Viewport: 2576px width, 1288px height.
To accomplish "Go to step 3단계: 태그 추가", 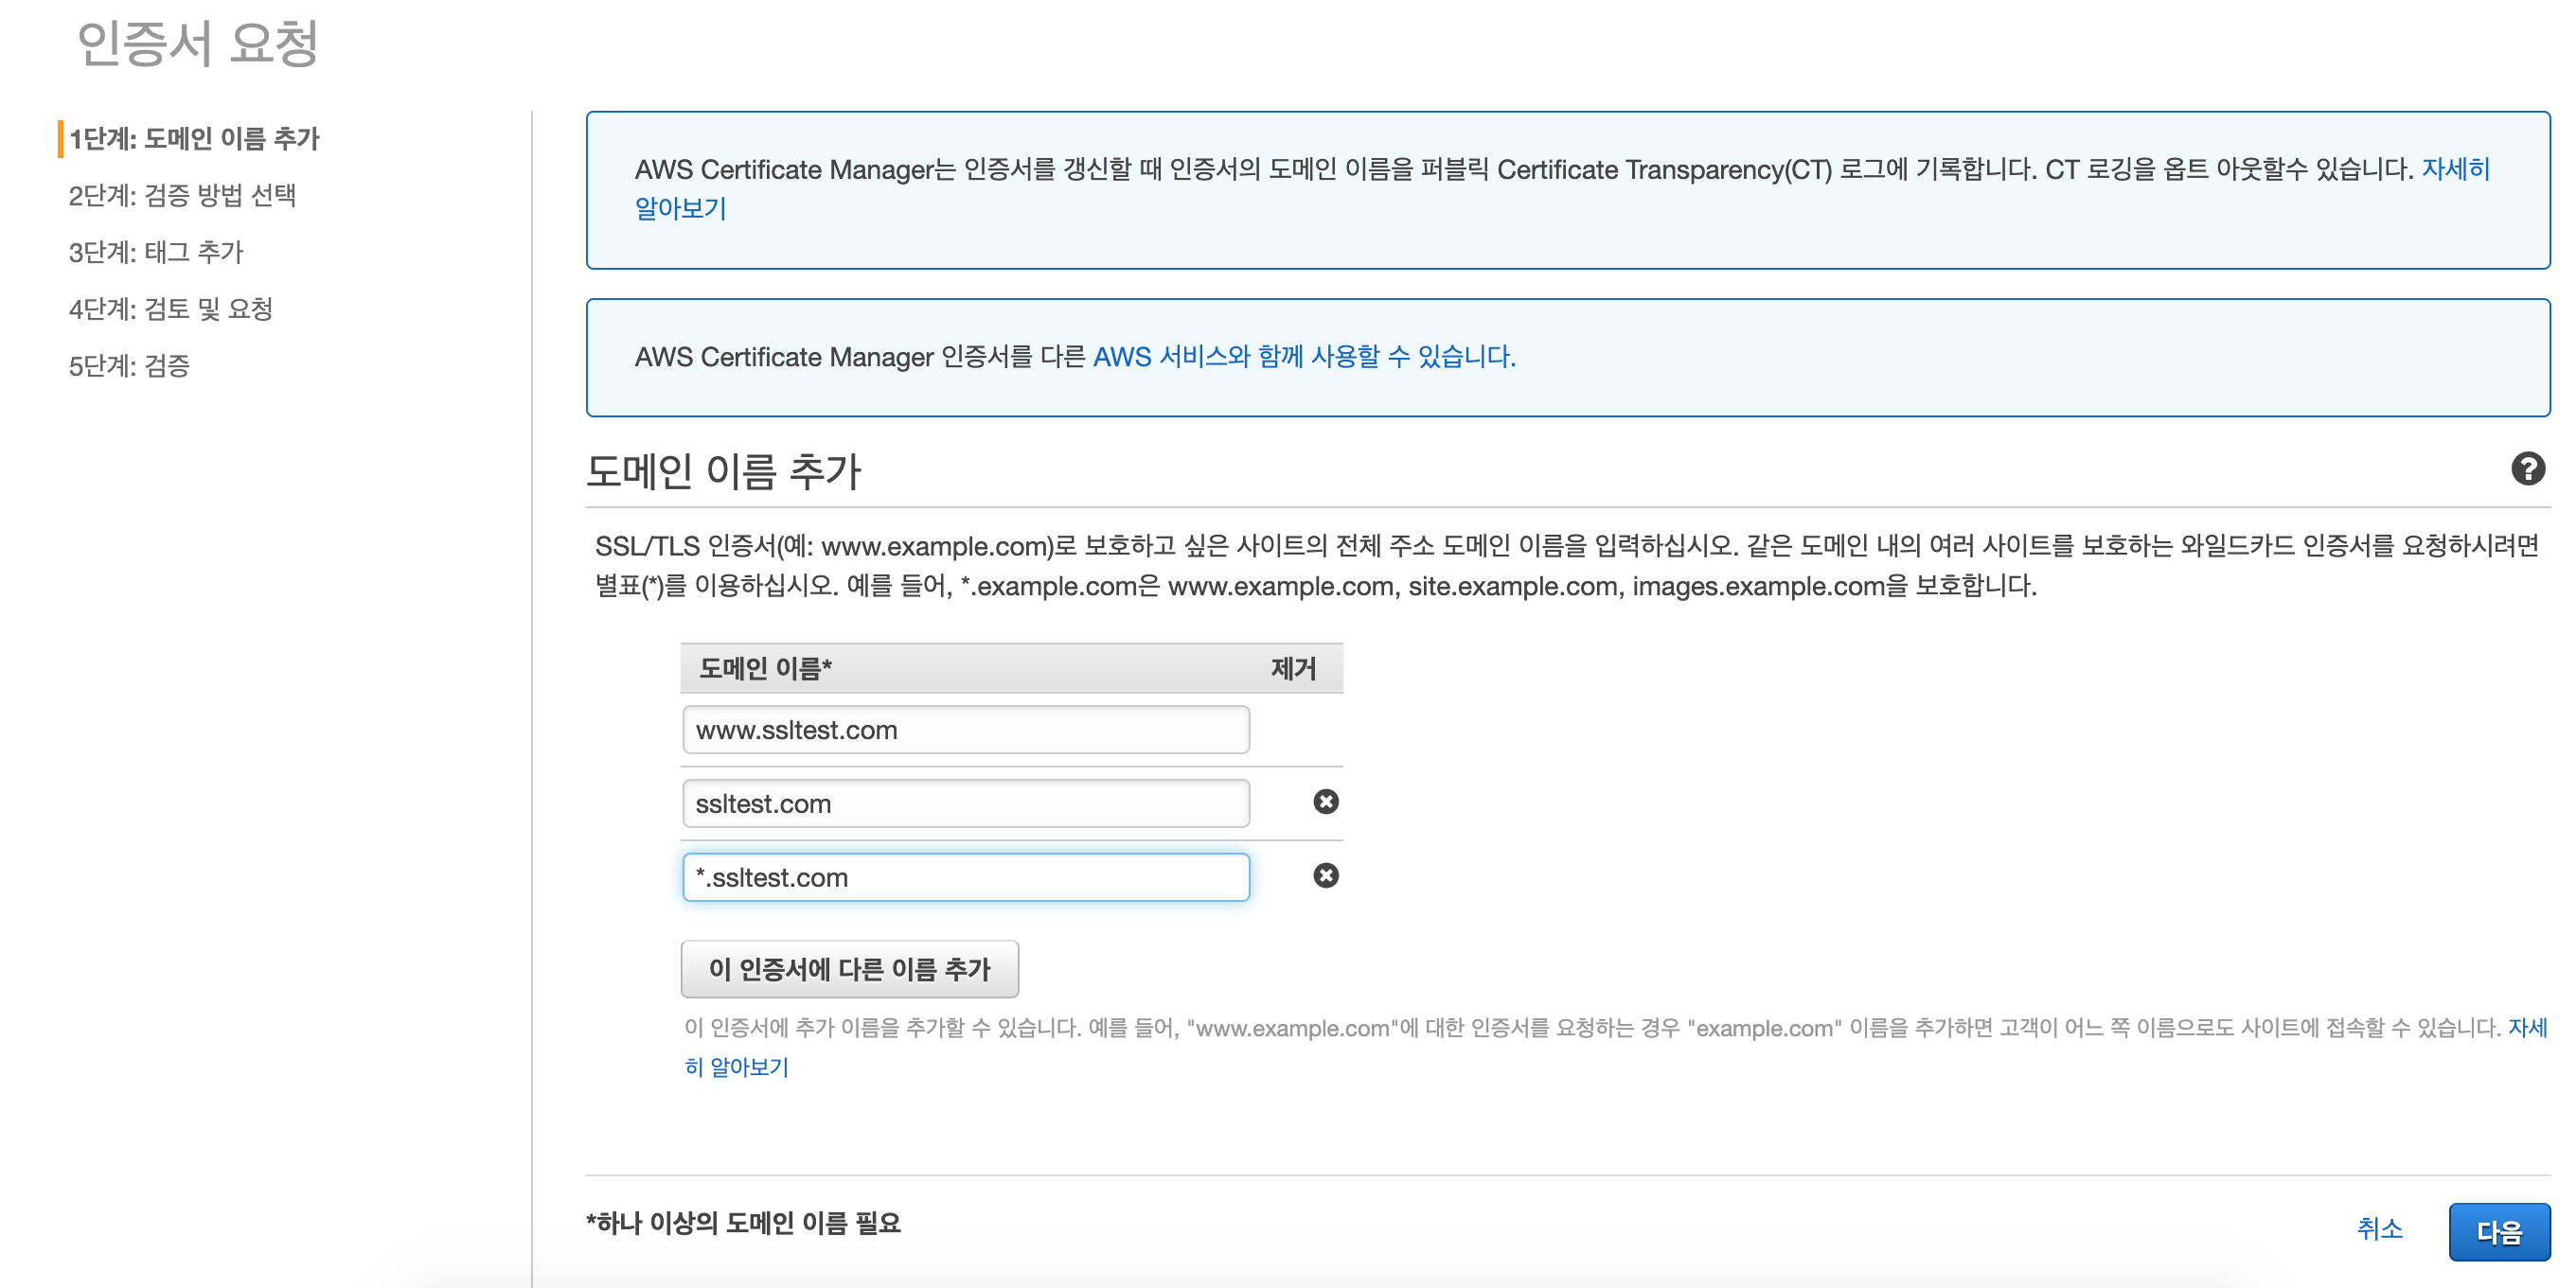I will [156, 252].
